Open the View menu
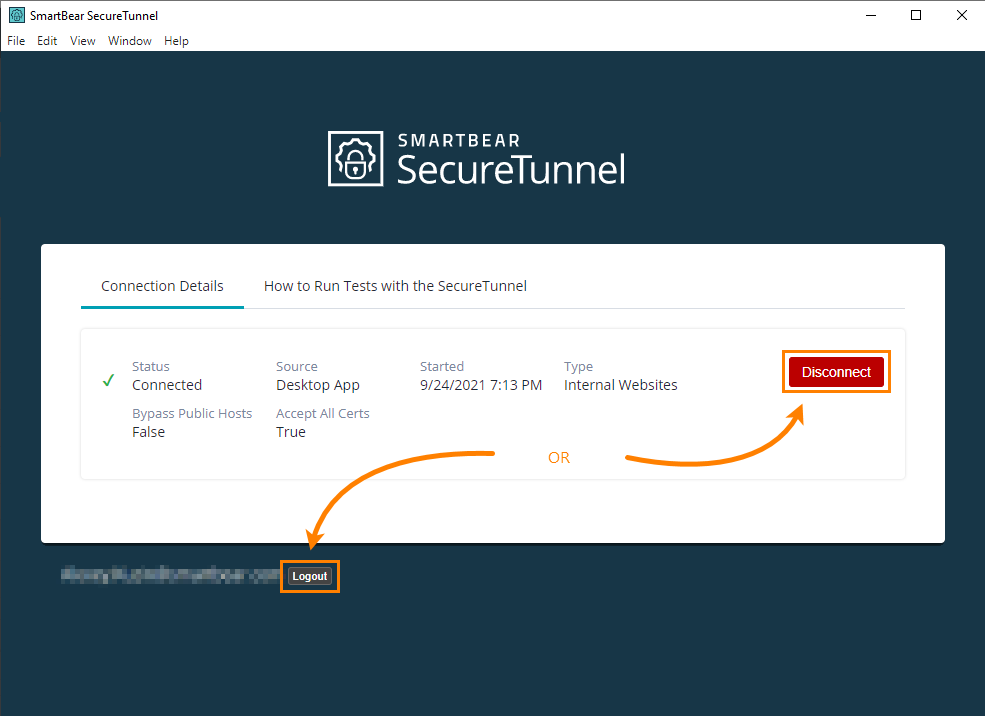985x716 pixels. pyautogui.click(x=83, y=41)
